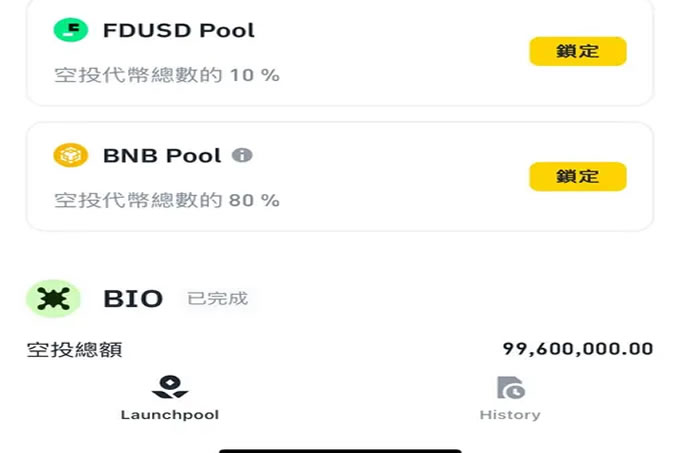This screenshot has height=453, width=680.
Task: Select the BNB Pool title
Action: click(162, 156)
